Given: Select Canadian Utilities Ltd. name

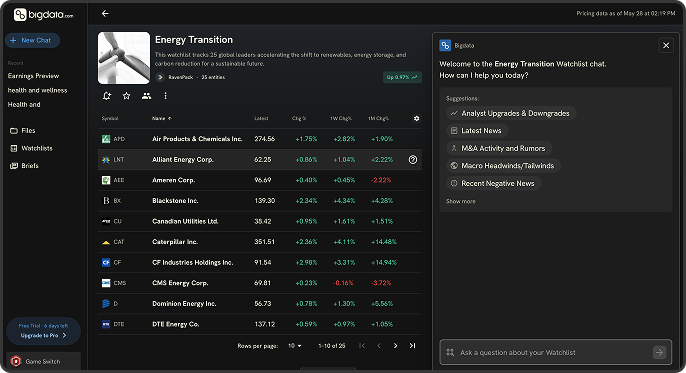Looking at the screenshot, I should click(186, 221).
